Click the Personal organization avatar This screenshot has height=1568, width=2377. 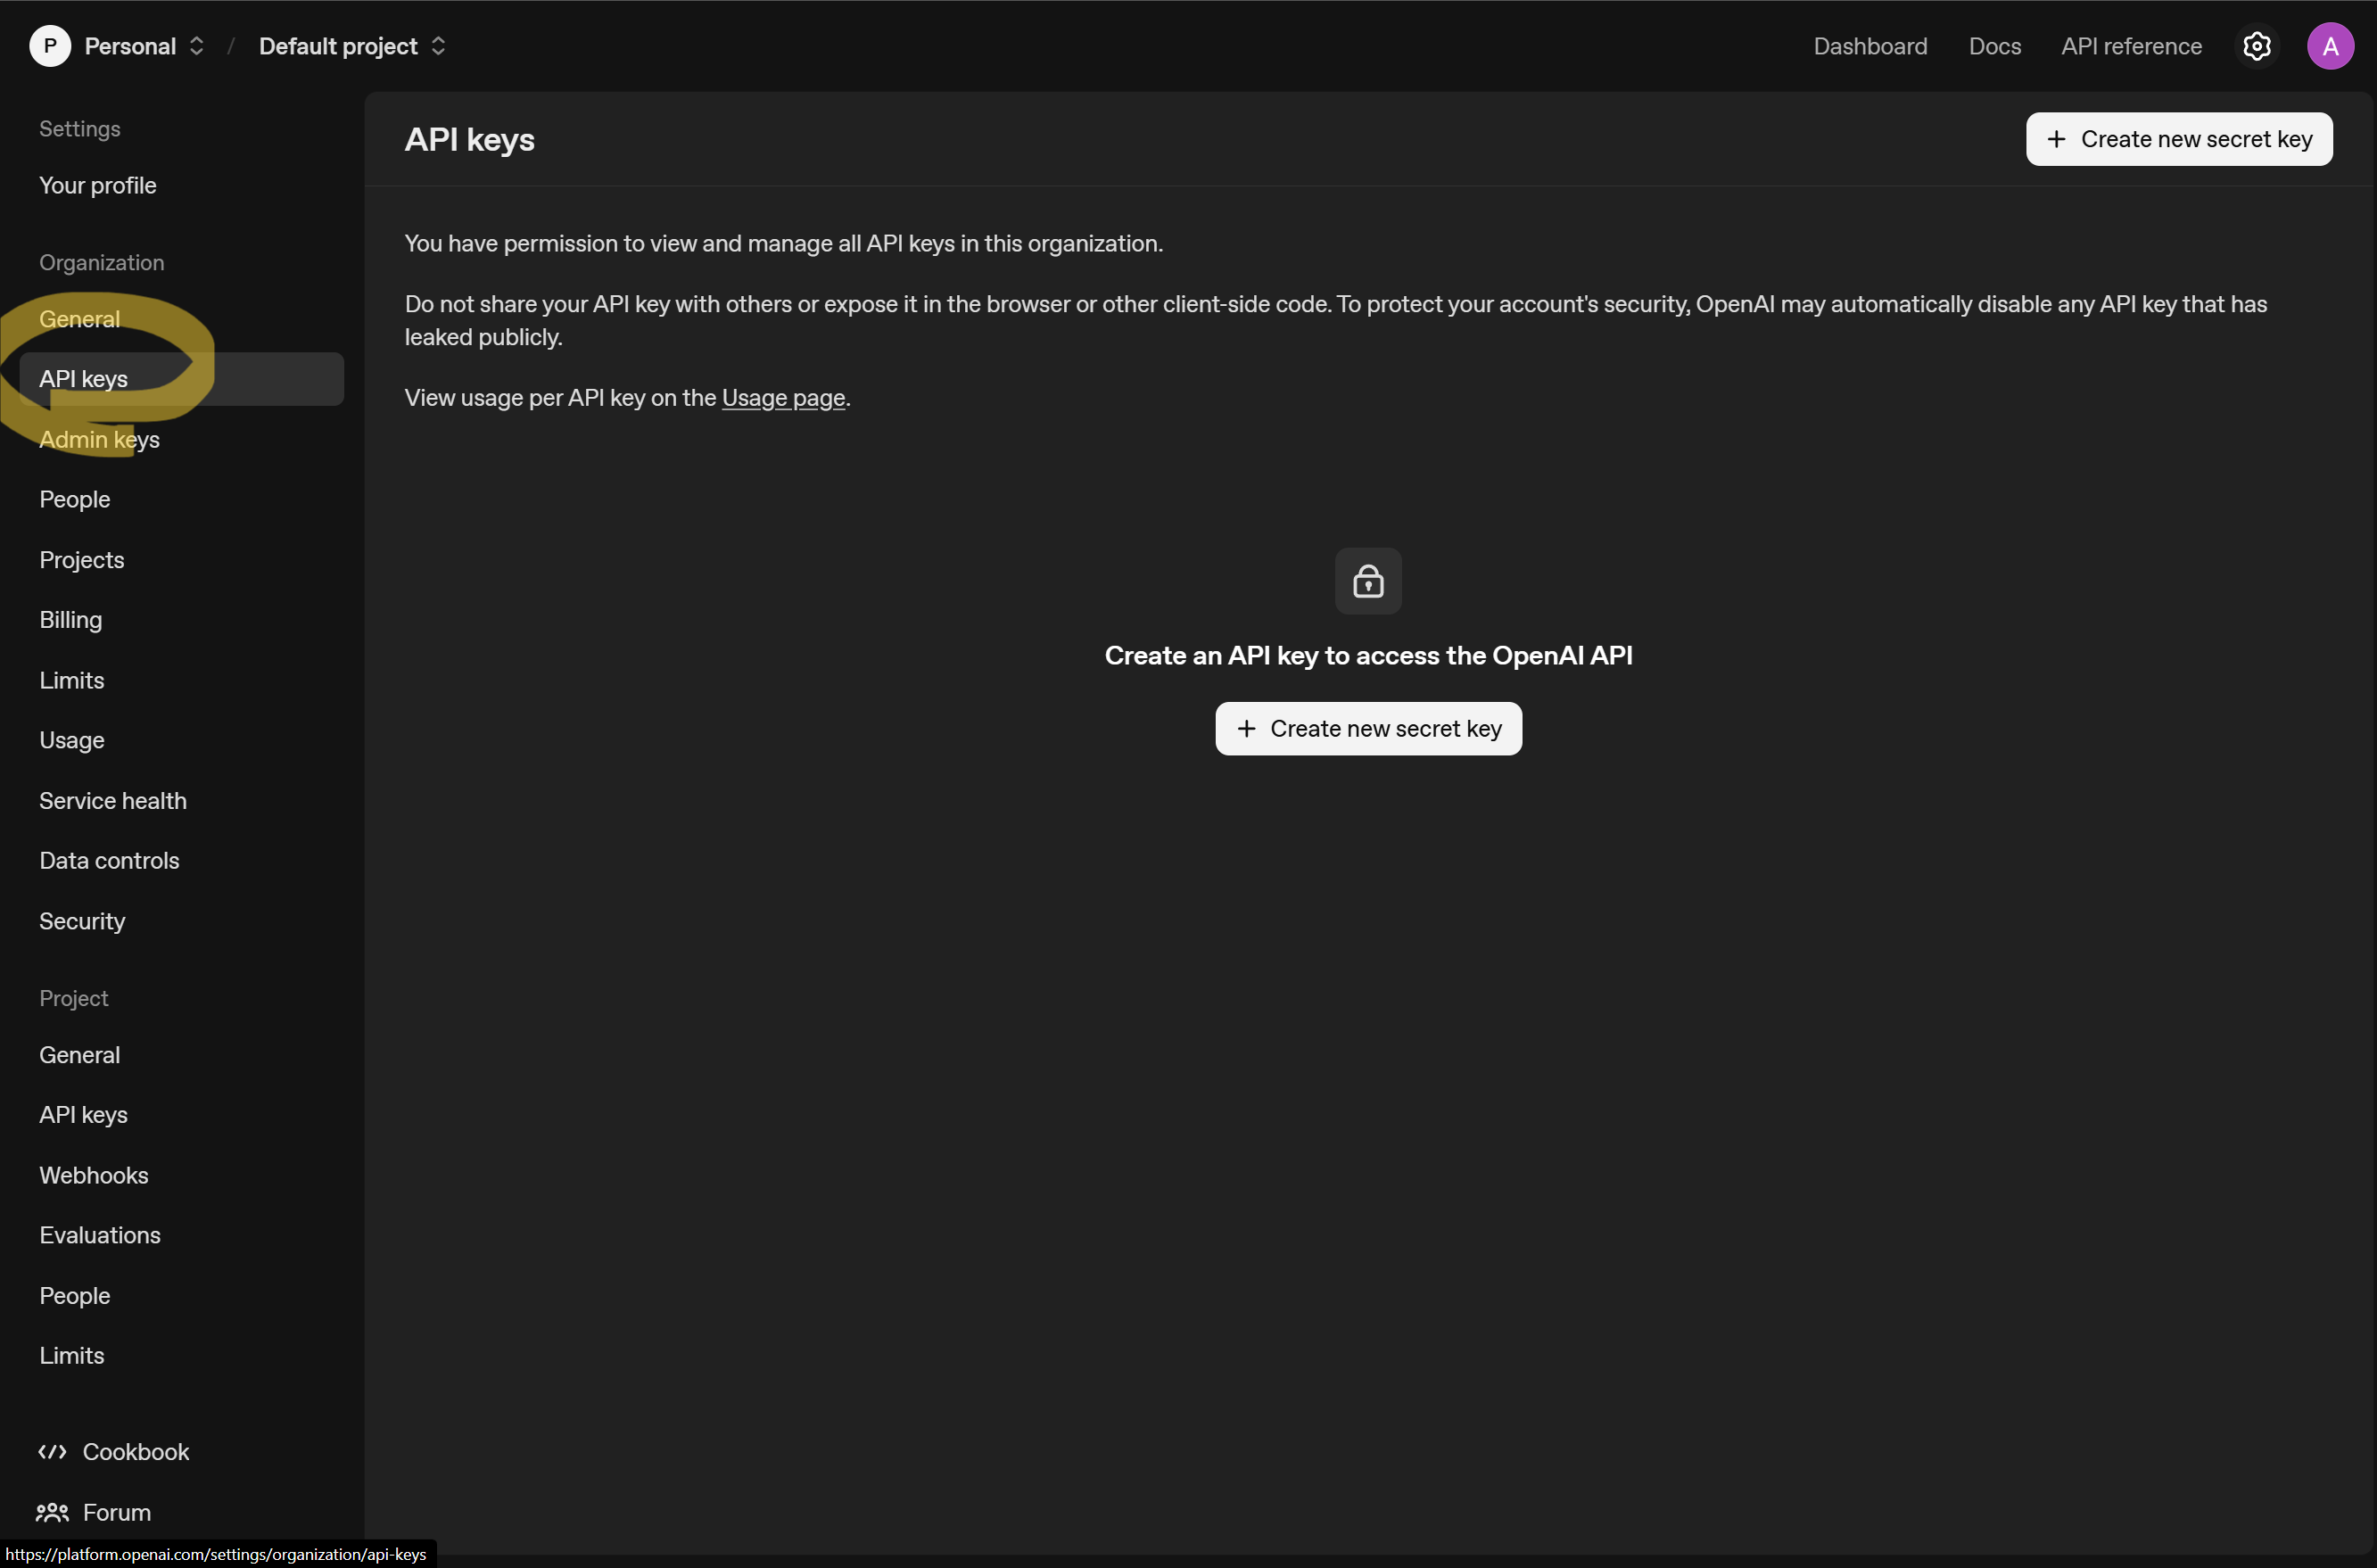tap(50, 46)
